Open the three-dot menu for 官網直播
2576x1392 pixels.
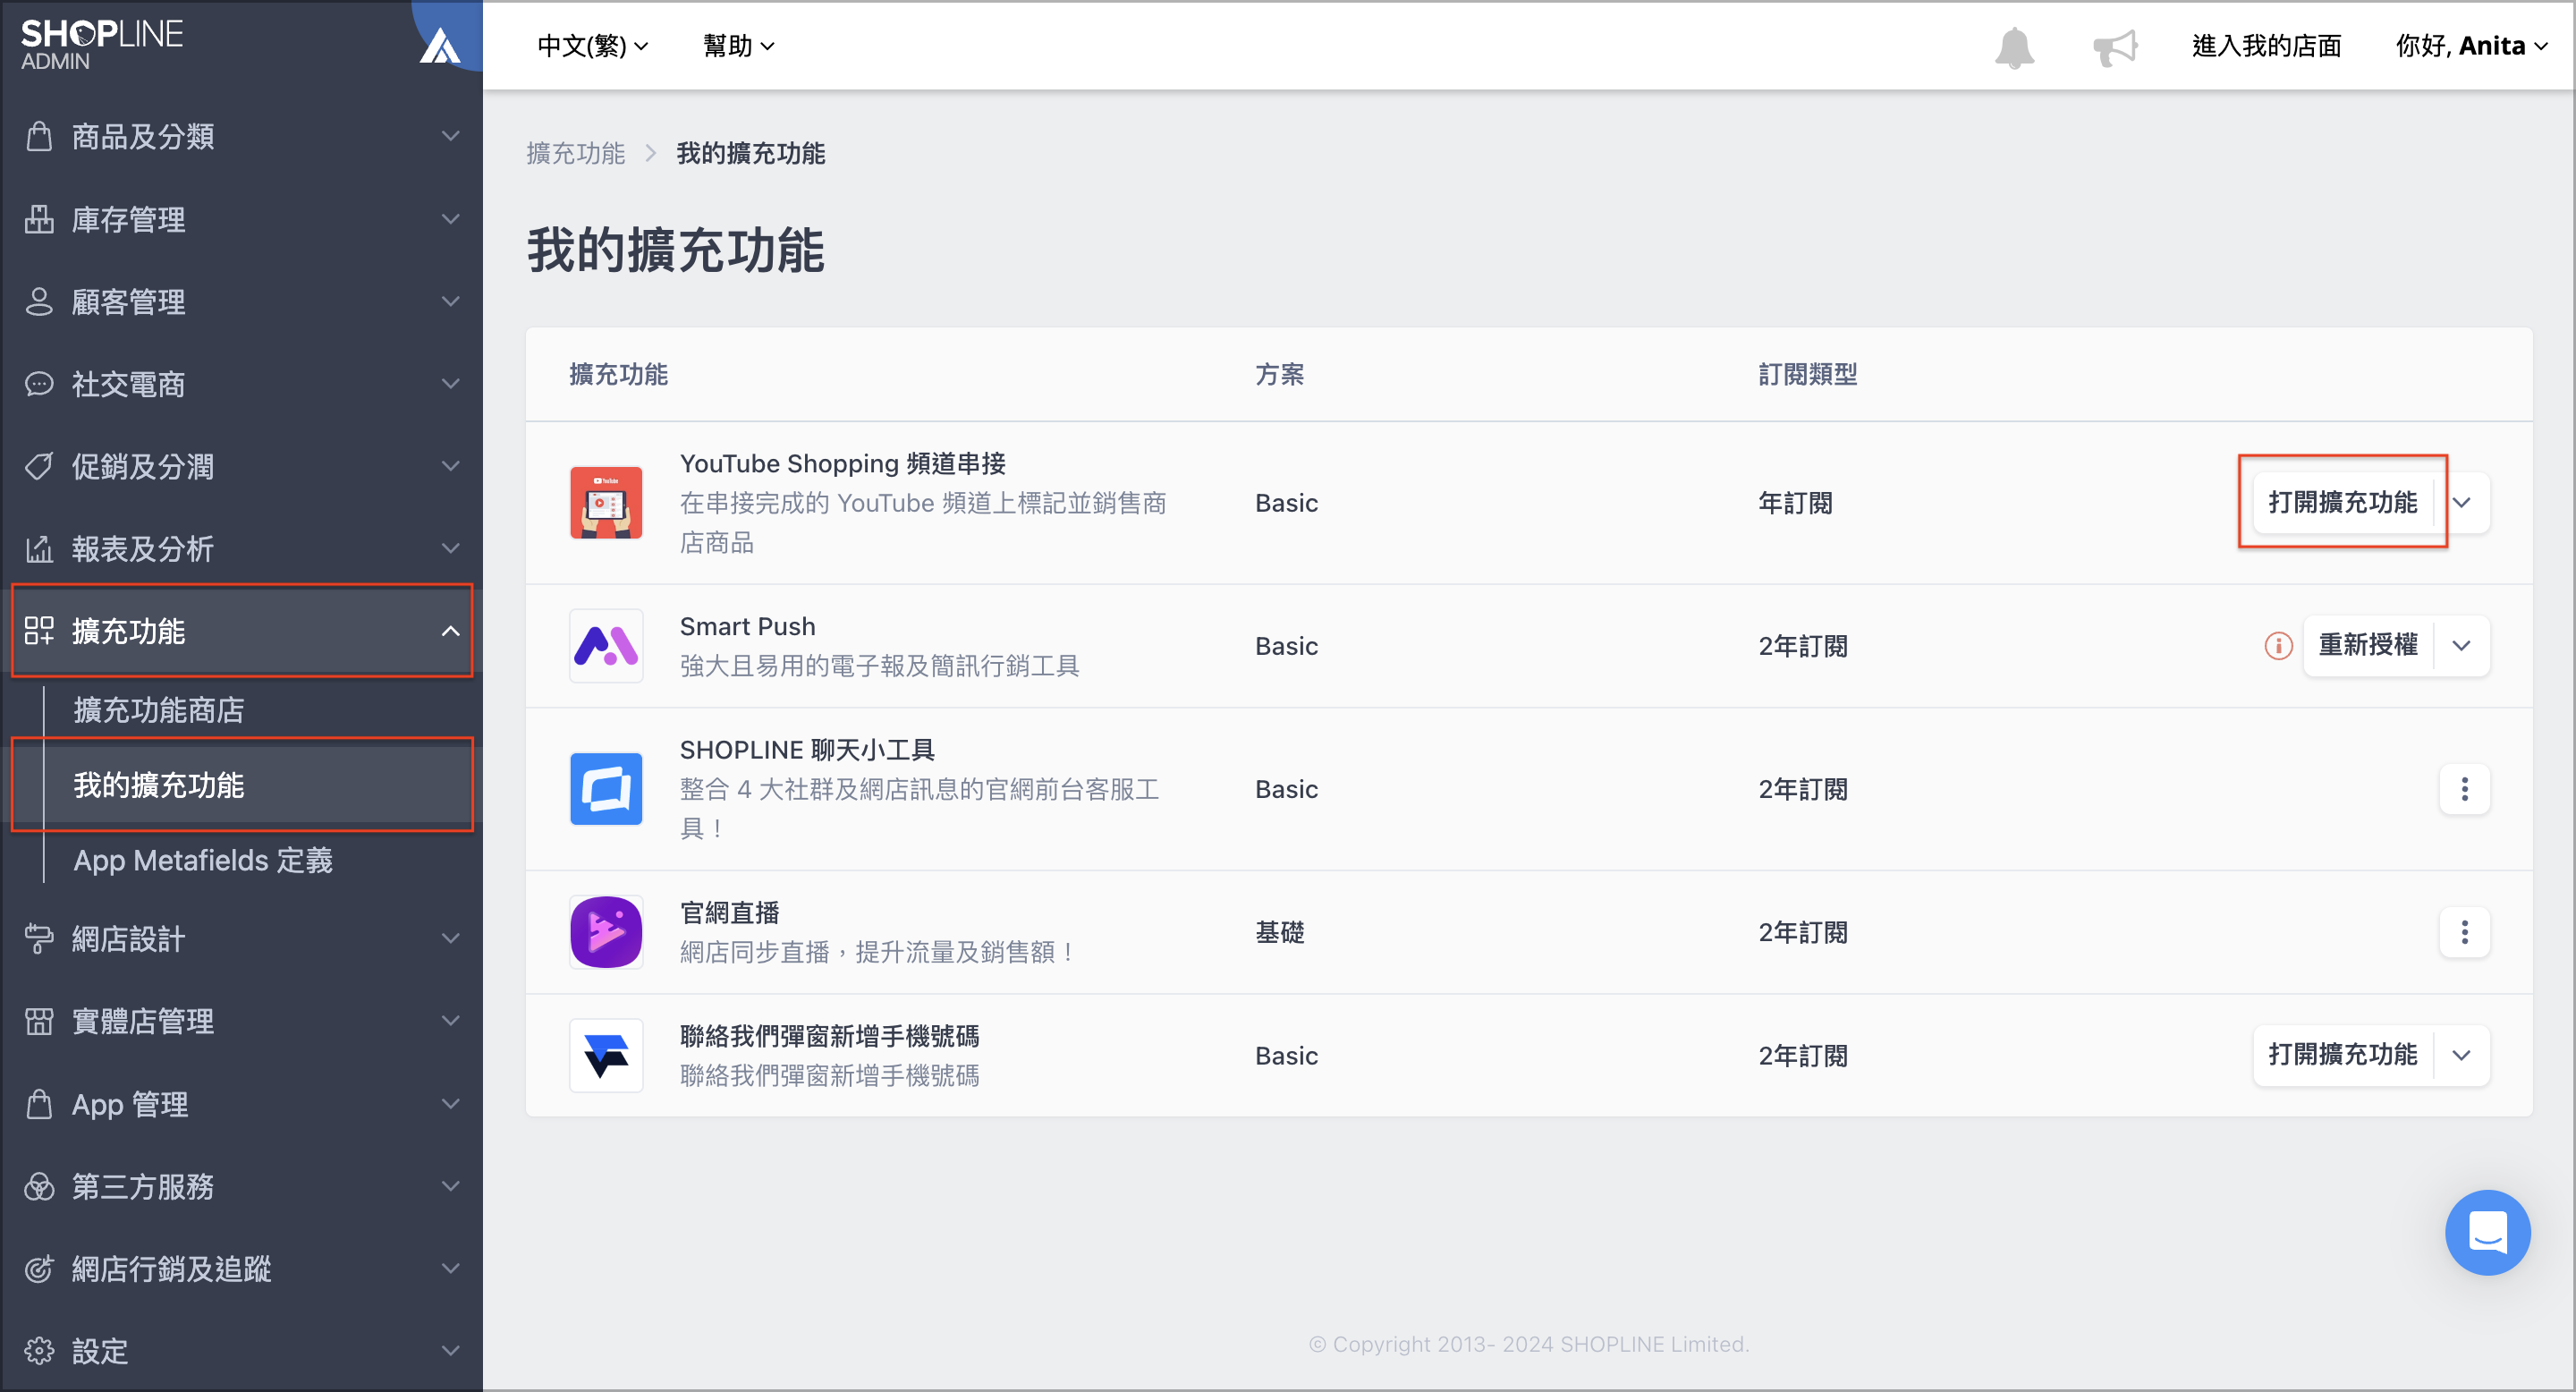pyautogui.click(x=2464, y=932)
